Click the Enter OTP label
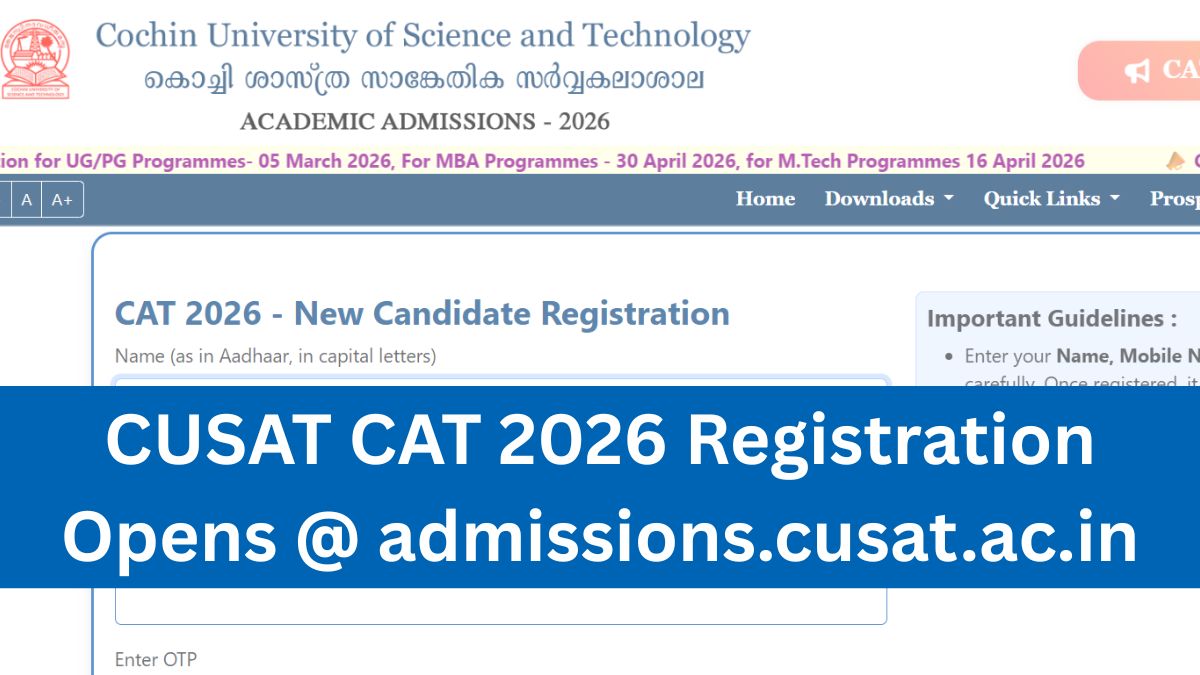Image resolution: width=1200 pixels, height=675 pixels. [x=156, y=659]
